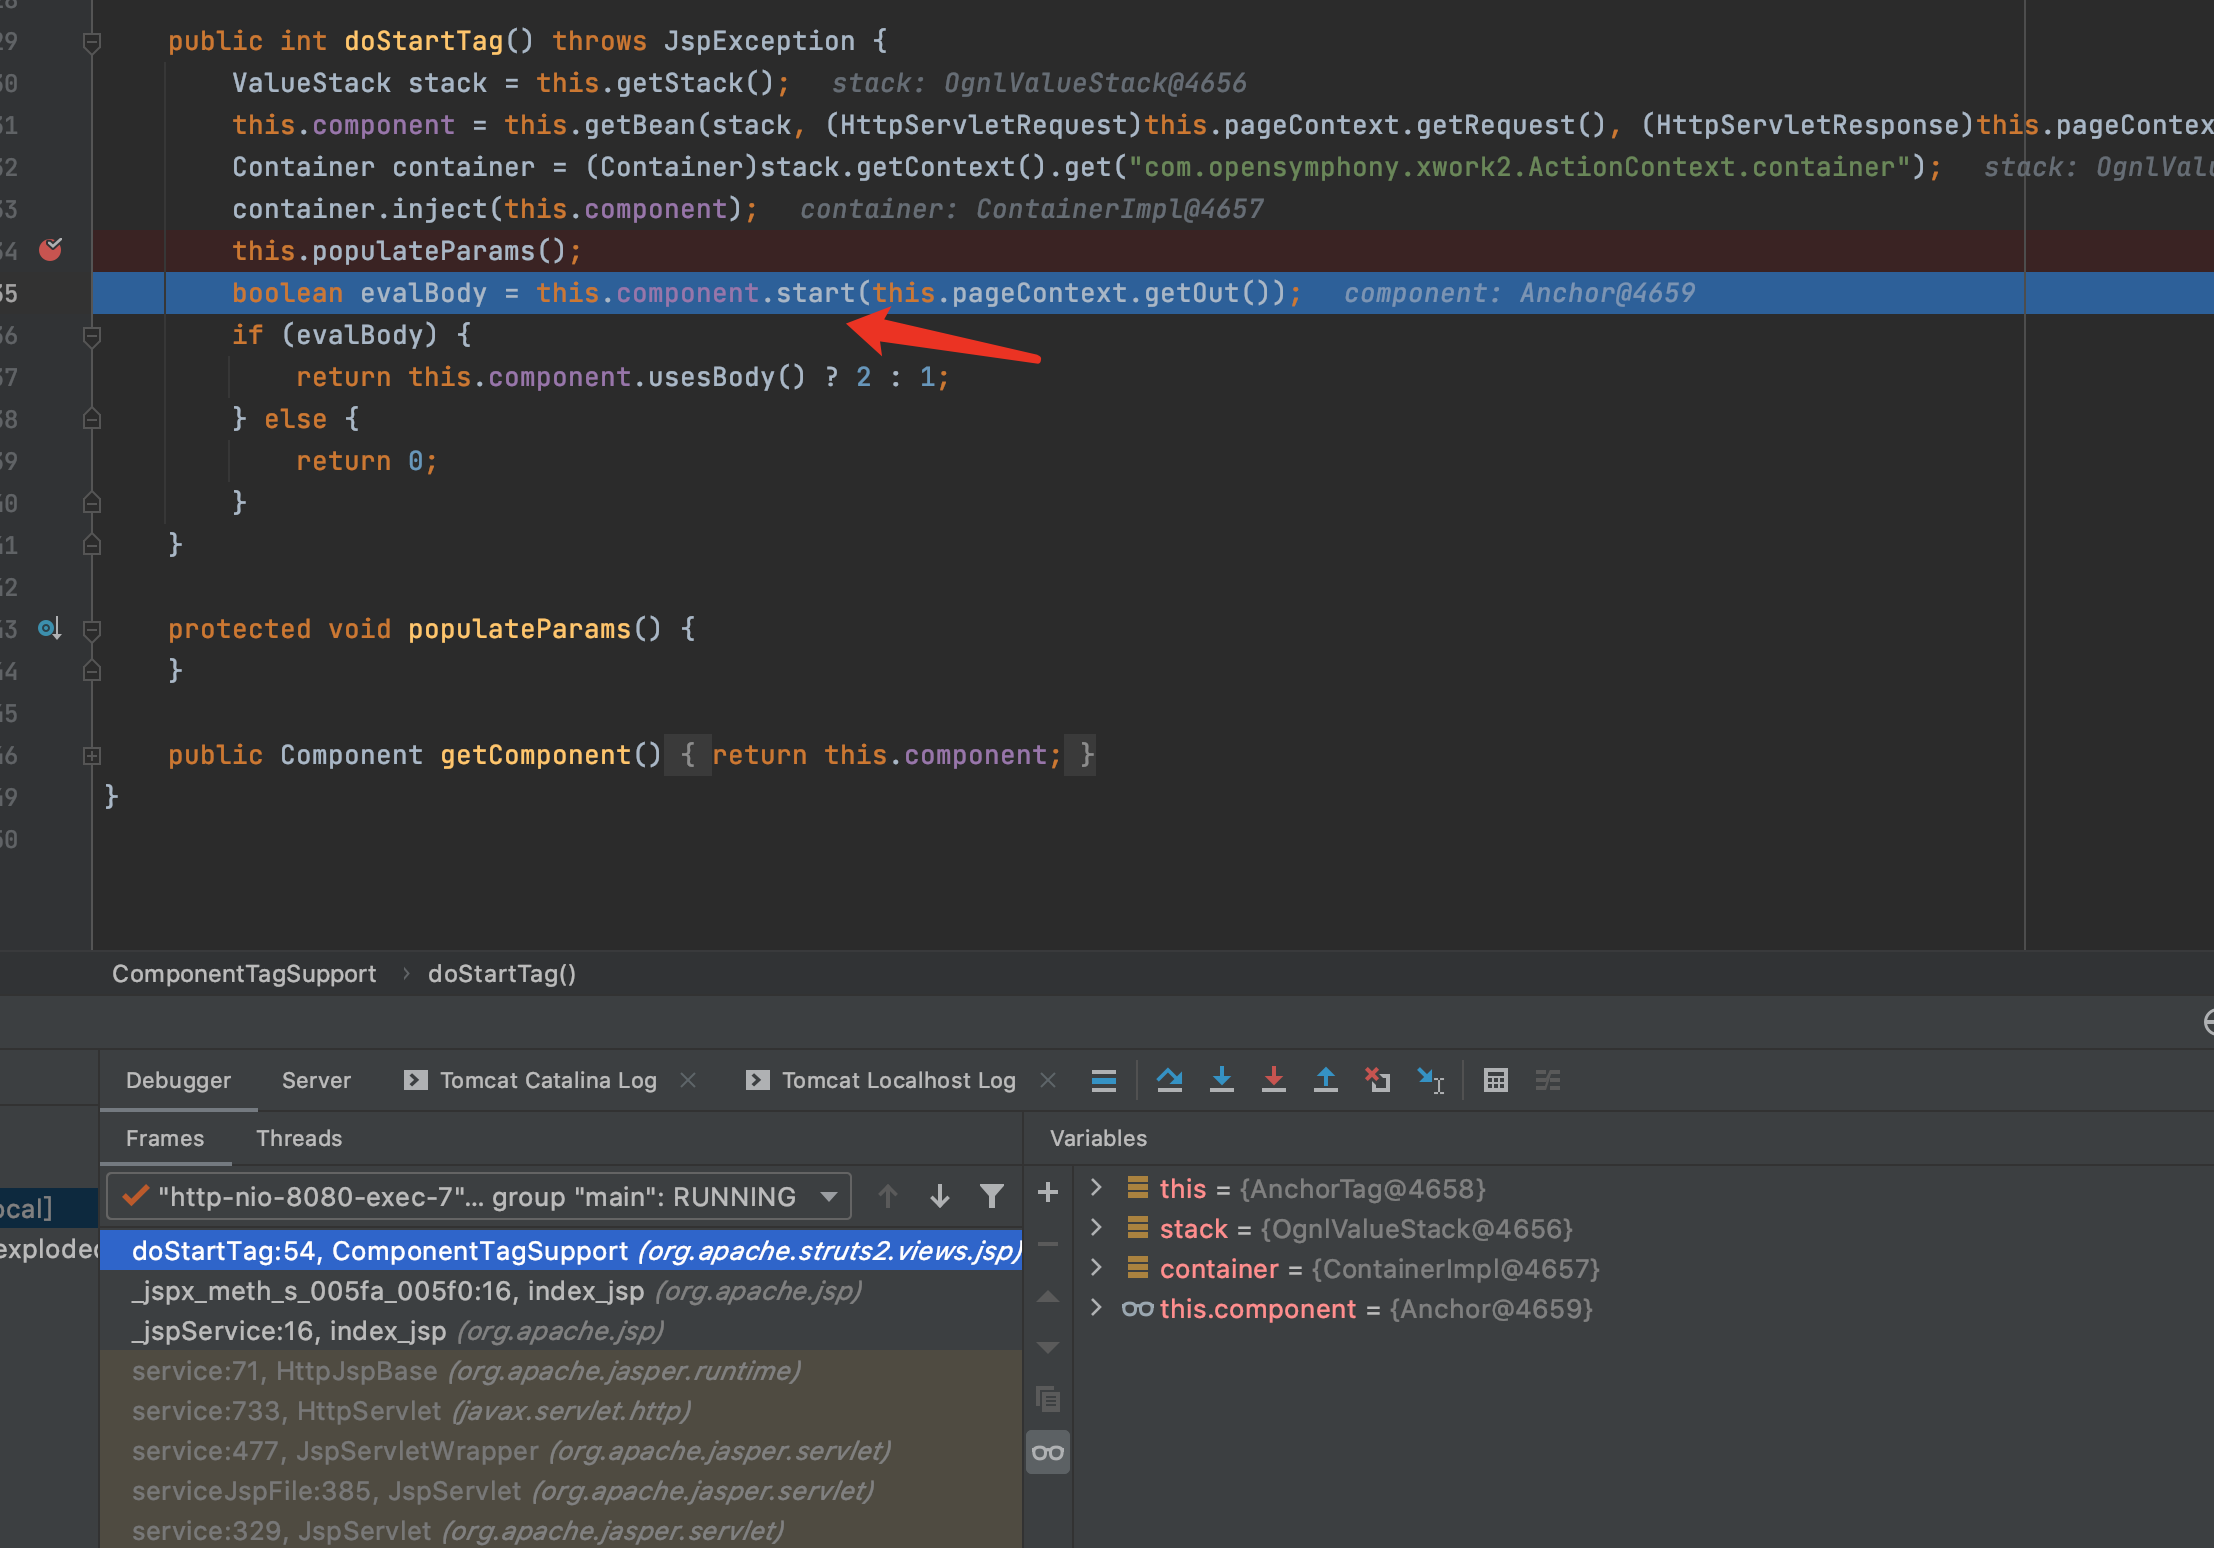Select service:71 HttpJspBase frame

click(x=561, y=1371)
